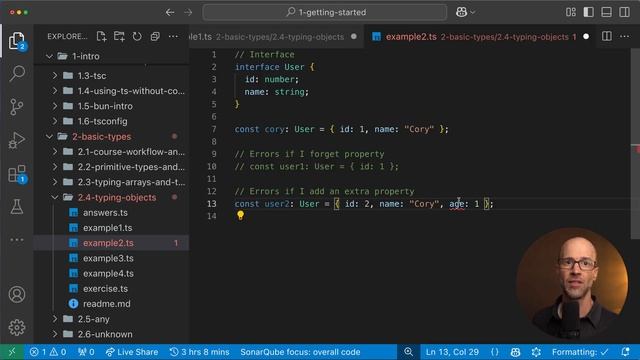Click the status bar settings sparkle icon
The image size is (640, 360).
pyautogui.click(x=536, y=352)
